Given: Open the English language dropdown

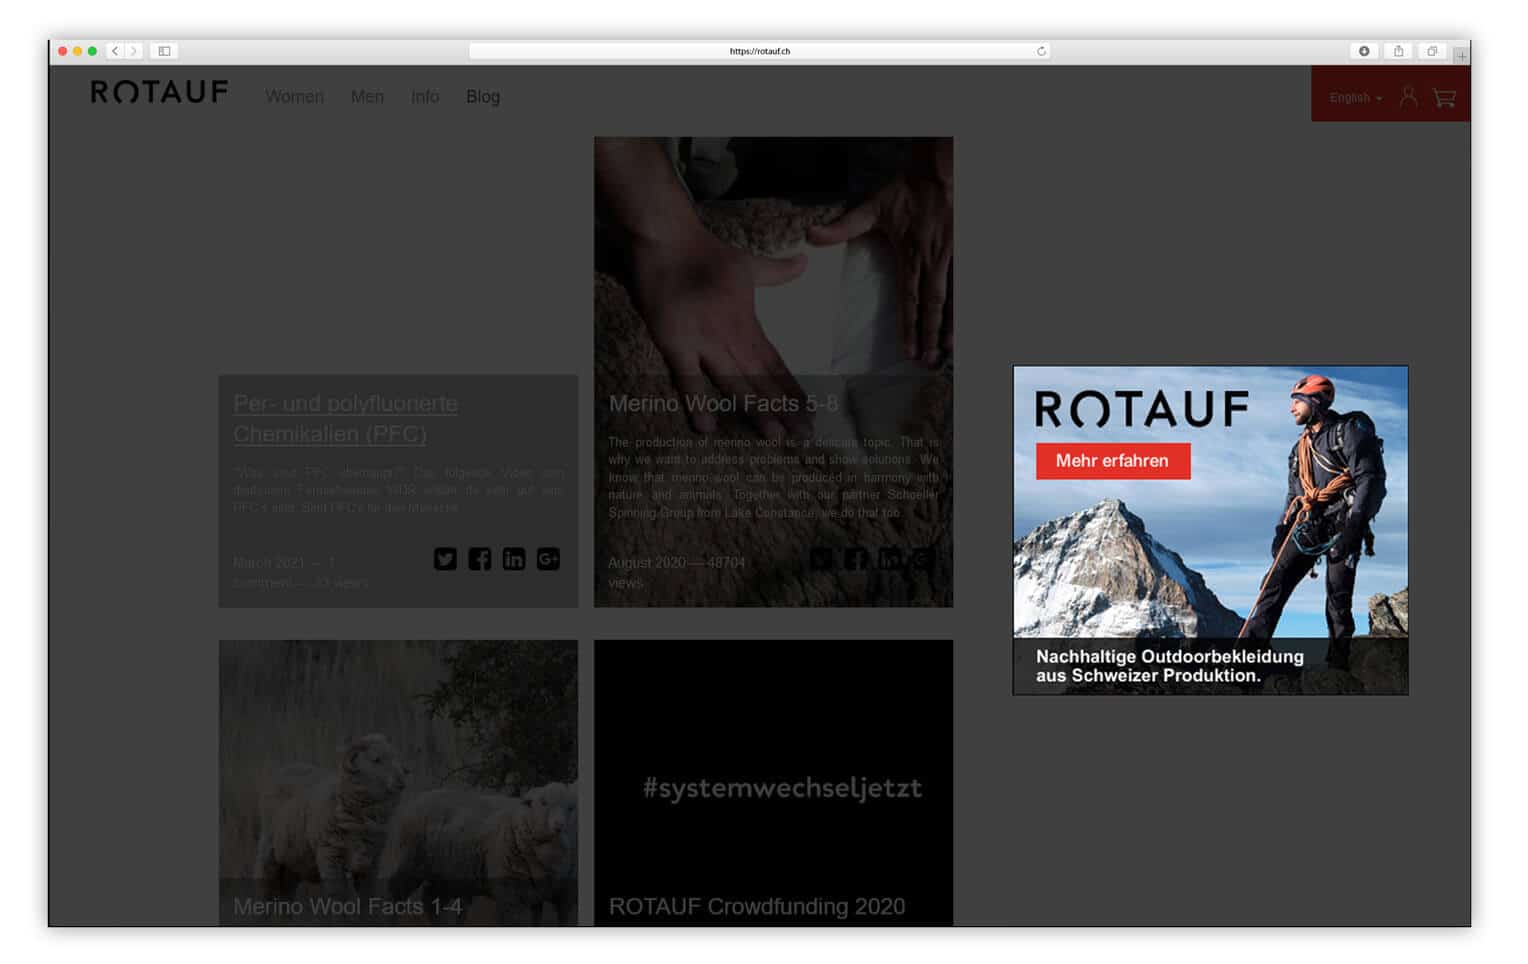Looking at the screenshot, I should tap(1355, 98).
